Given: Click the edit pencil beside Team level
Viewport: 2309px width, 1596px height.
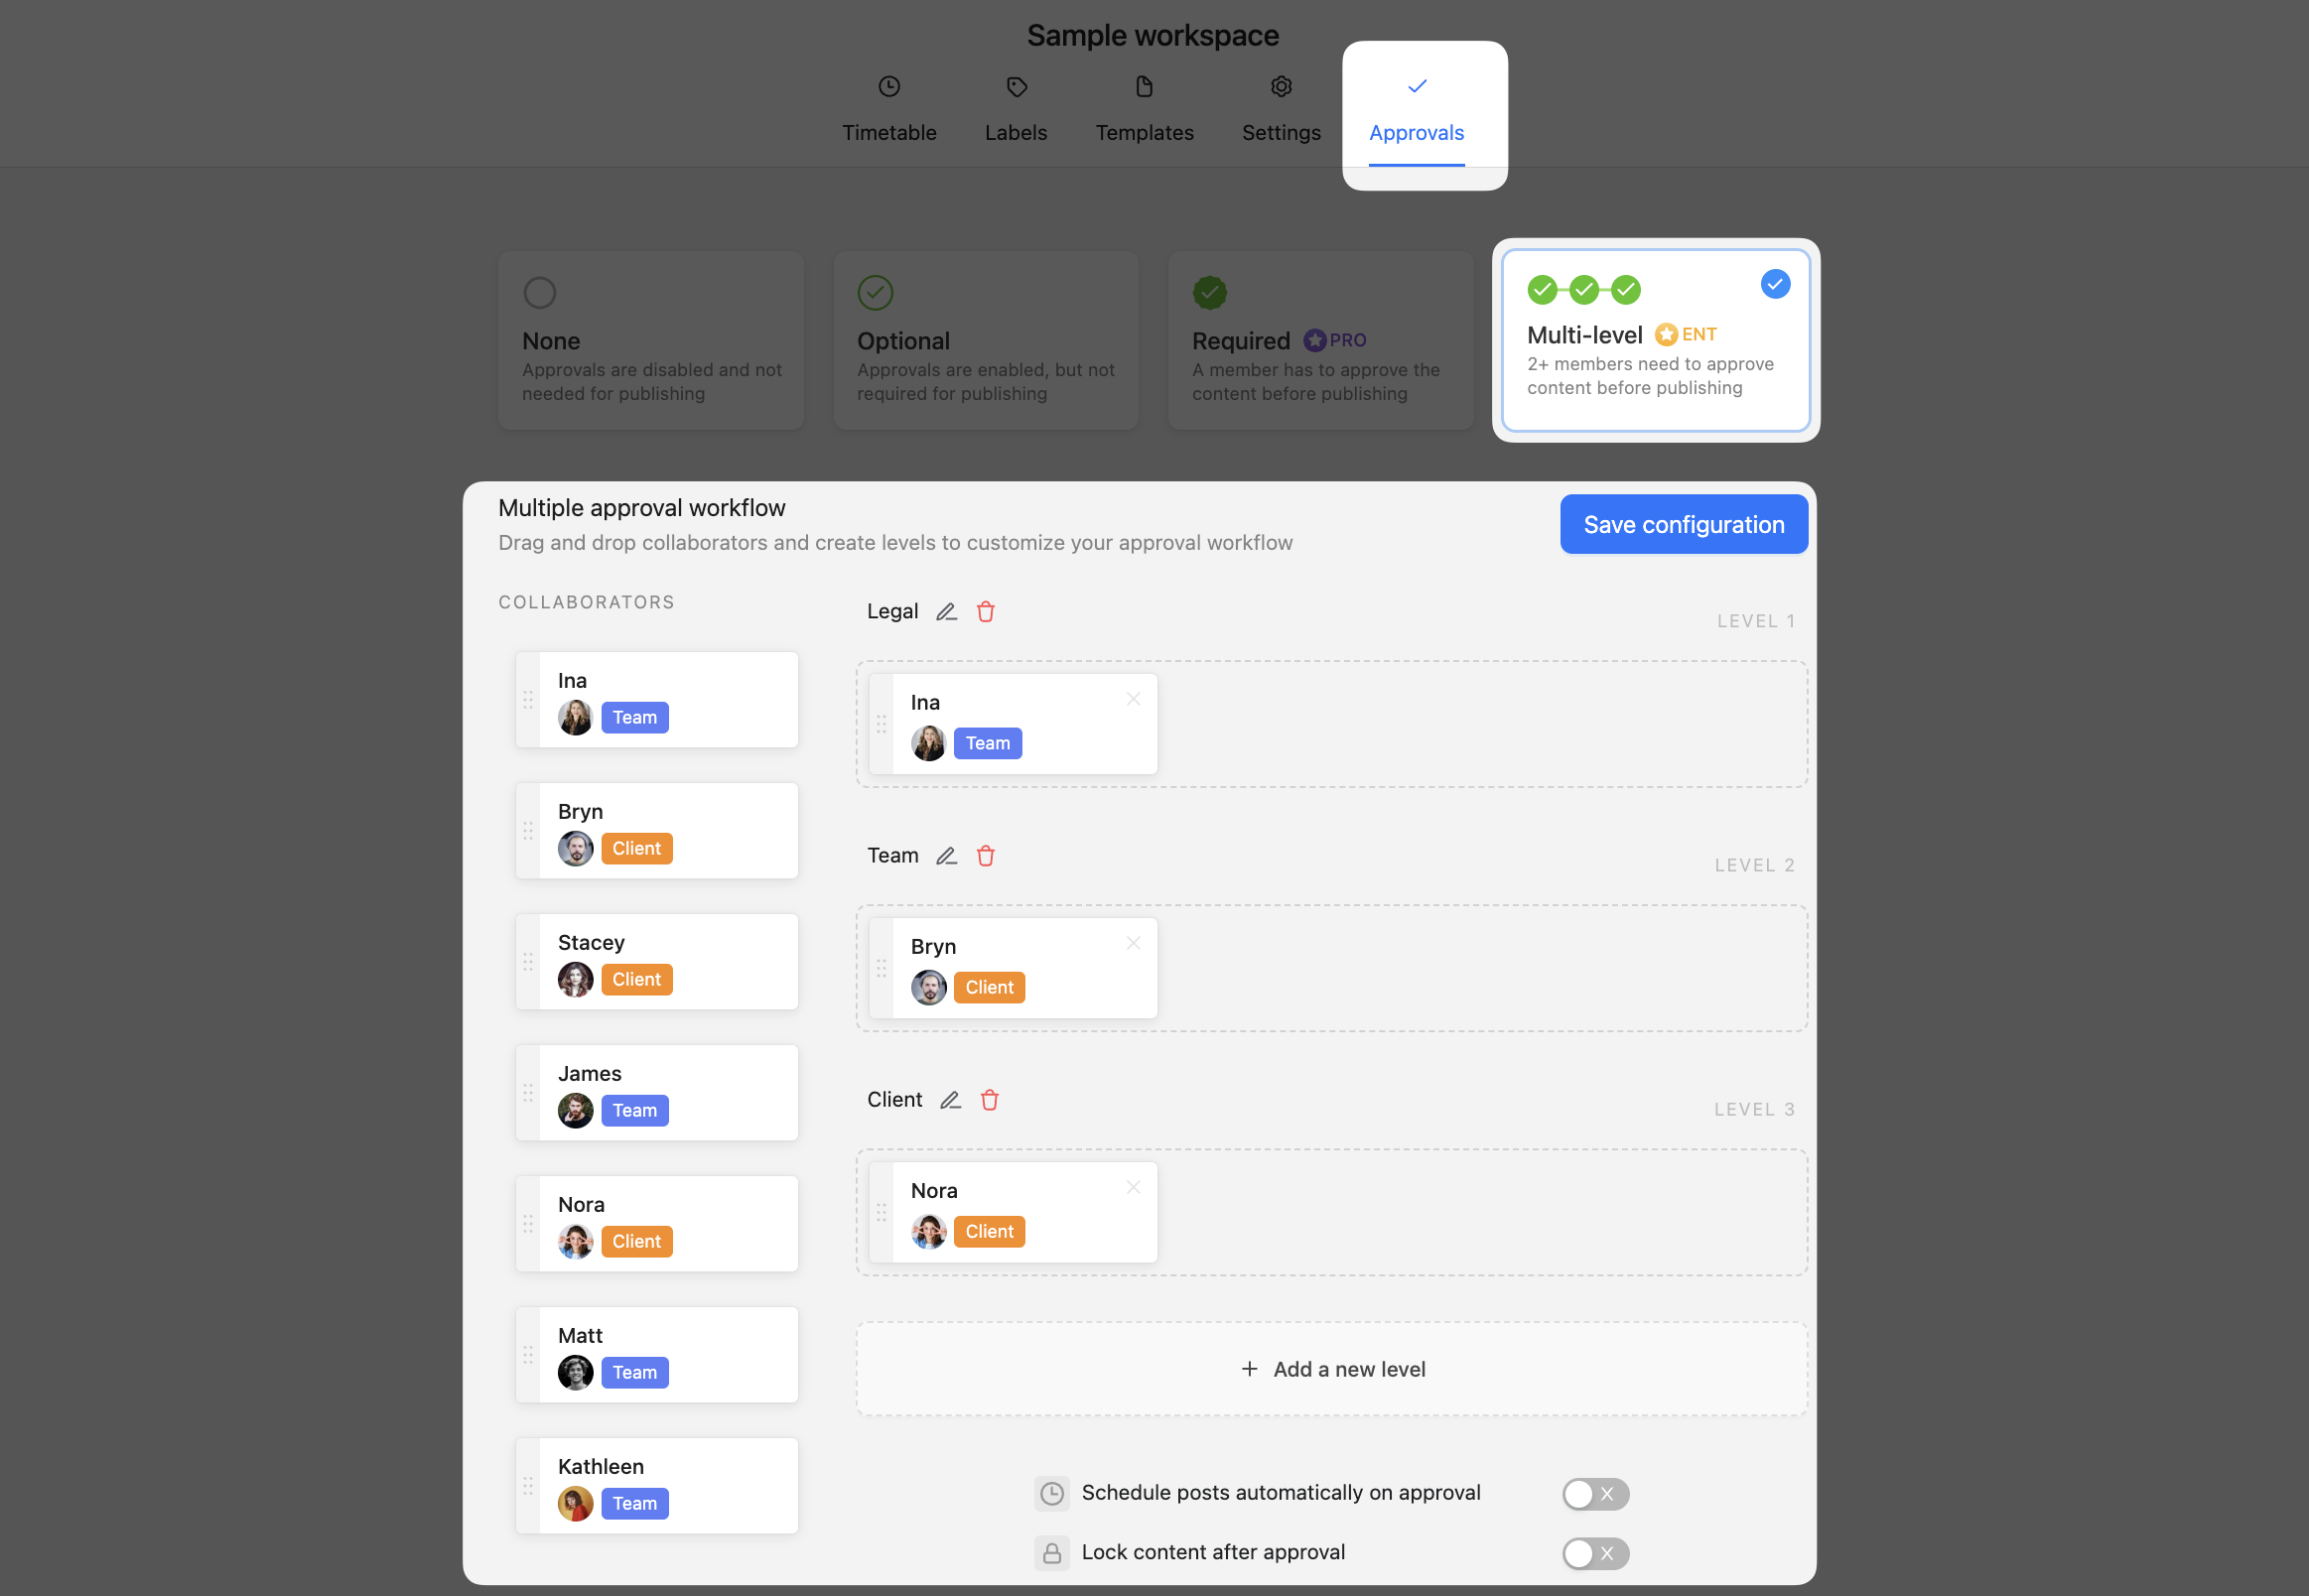Looking at the screenshot, I should point(946,856).
